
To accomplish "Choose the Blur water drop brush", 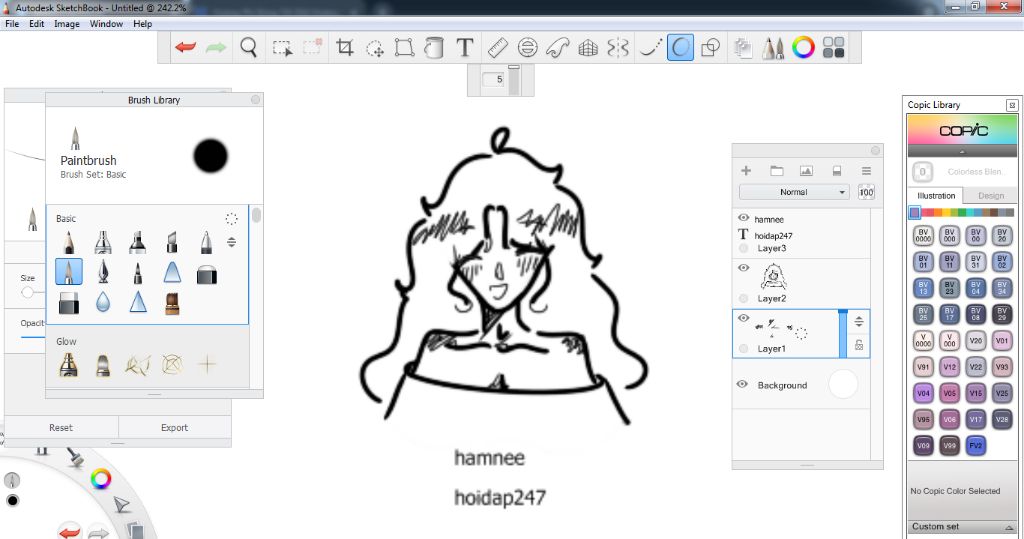I will (103, 302).
